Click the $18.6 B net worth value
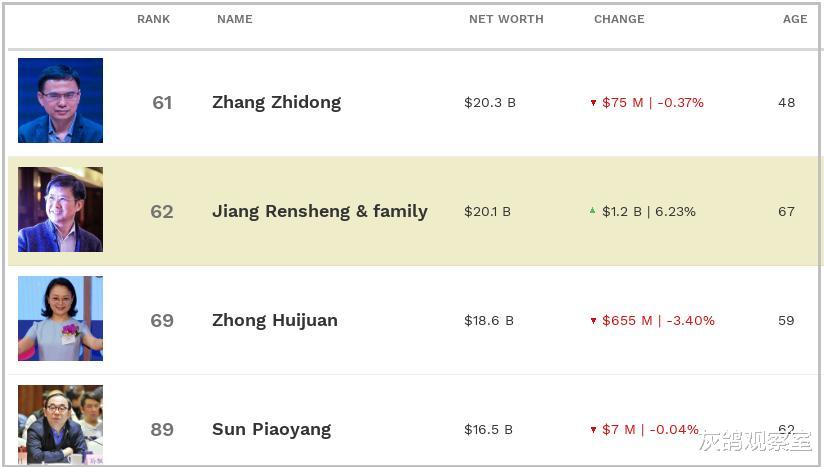The width and height of the screenshot is (824, 467). [489, 320]
